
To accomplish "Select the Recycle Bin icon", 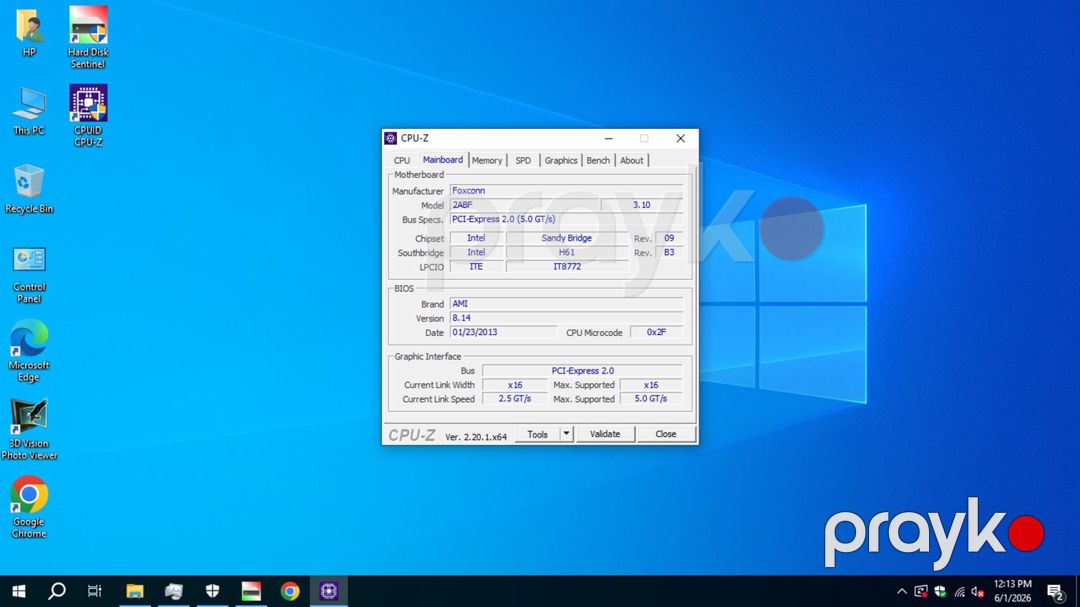I will [x=29, y=189].
